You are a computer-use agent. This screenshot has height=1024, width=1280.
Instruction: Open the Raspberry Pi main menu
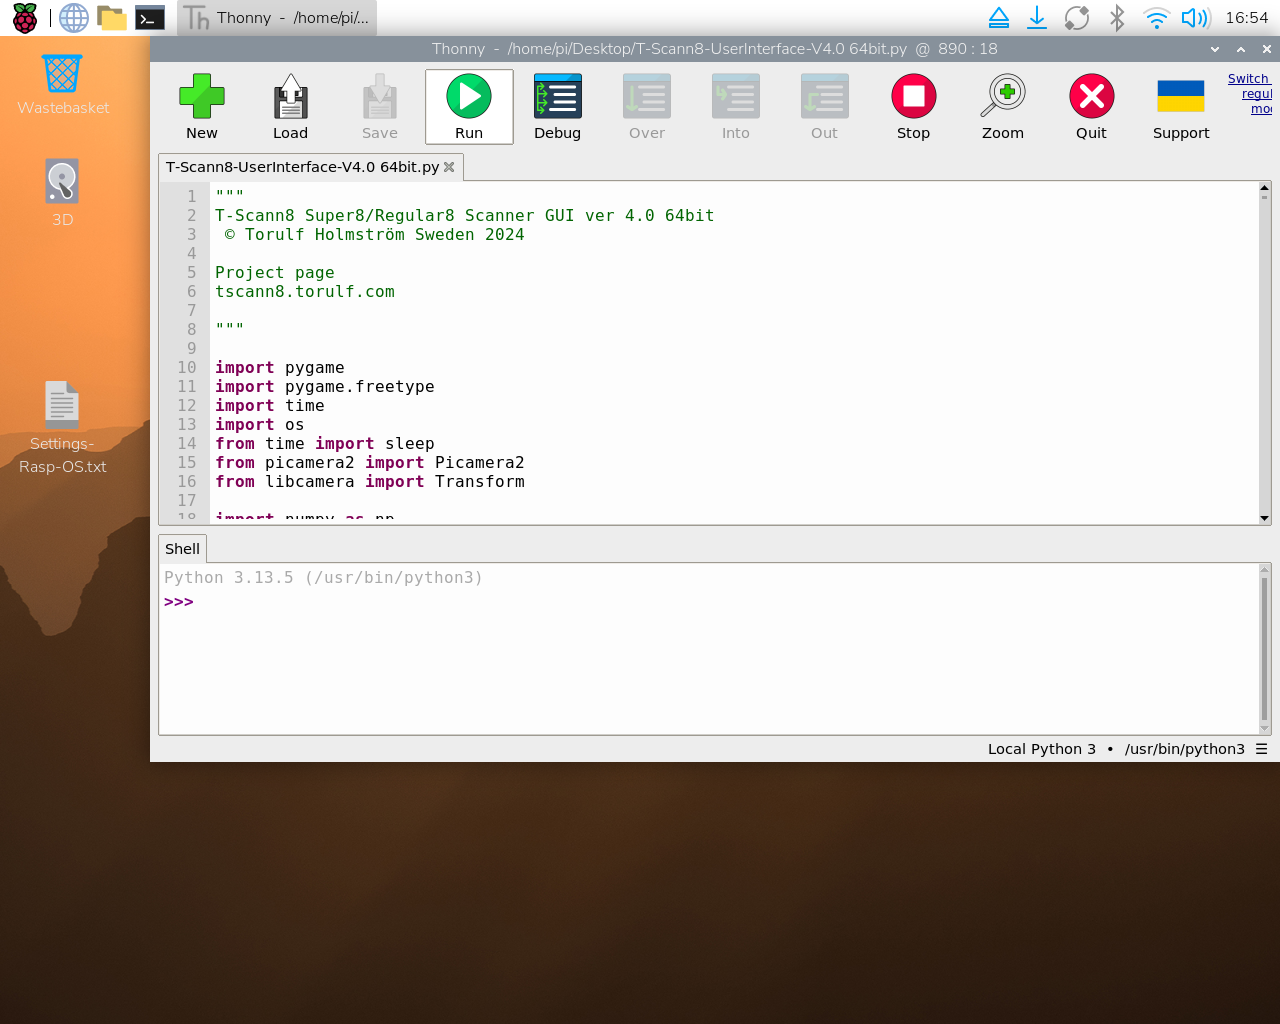[x=25, y=18]
